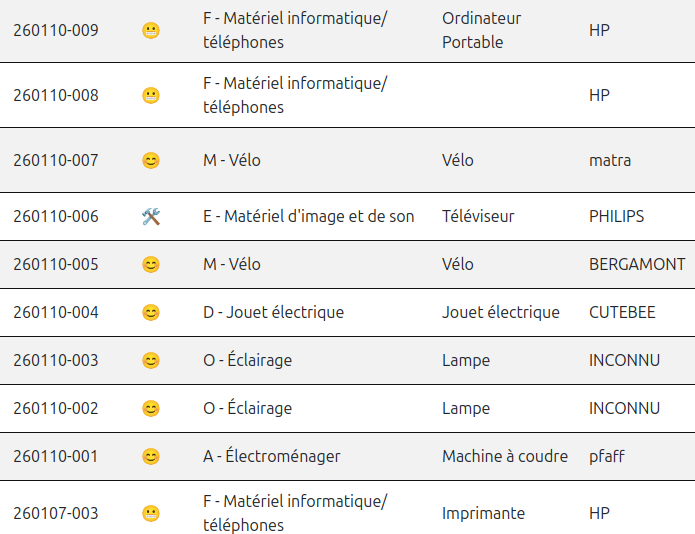Click the Jouet électrique category for 260110-004
Viewport: 695px width, 534px height.
(273, 312)
